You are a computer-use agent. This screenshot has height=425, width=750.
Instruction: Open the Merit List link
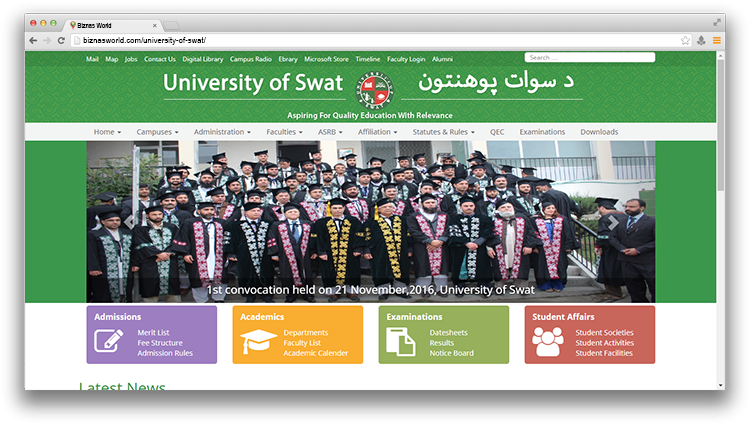153,332
